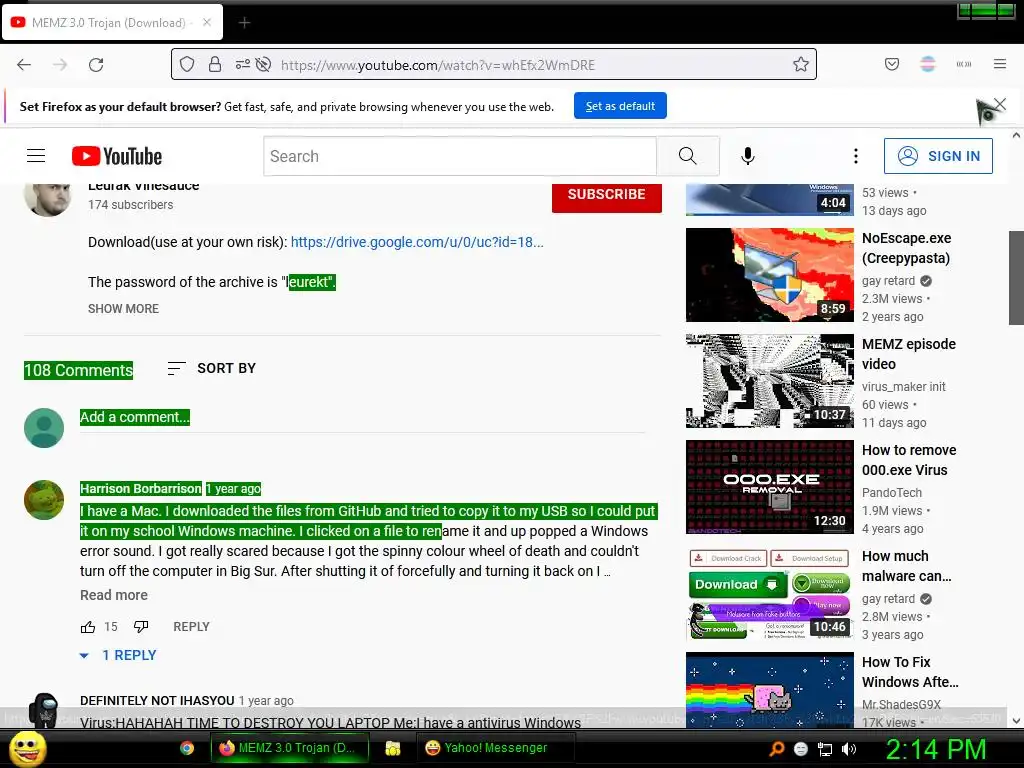This screenshot has height=768, width=1024.
Task: Open the NoEscape.exe (Creepypasta) thumbnail
Action: click(x=769, y=275)
